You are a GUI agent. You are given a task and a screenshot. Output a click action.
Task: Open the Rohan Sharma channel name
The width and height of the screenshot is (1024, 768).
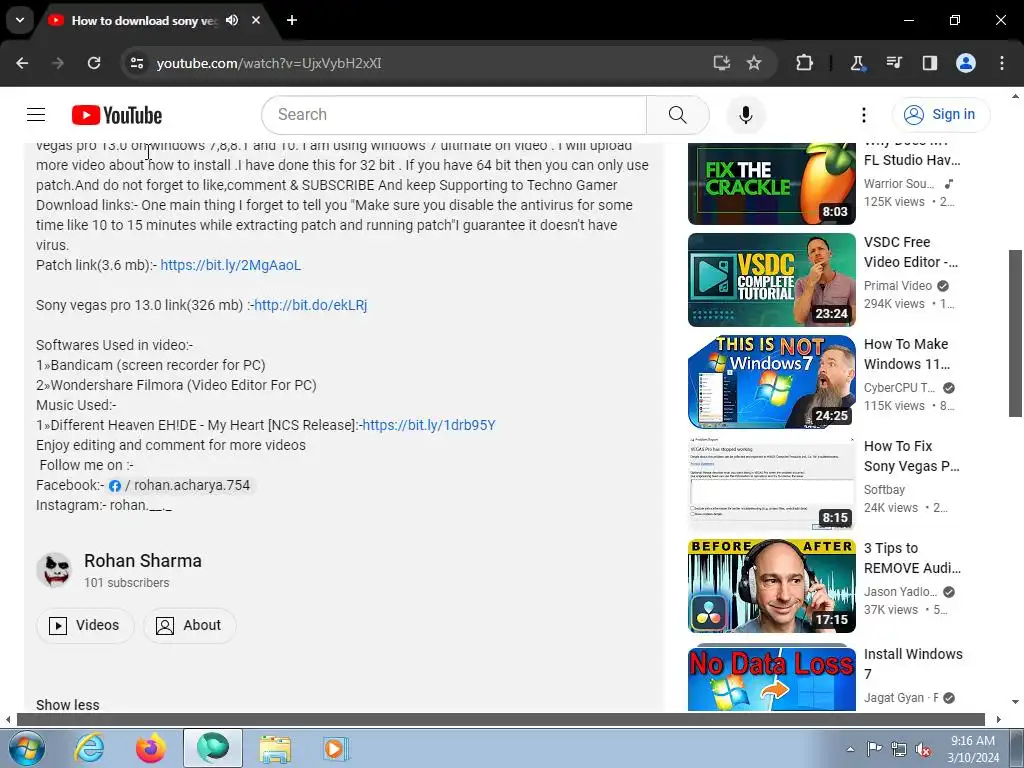point(143,561)
